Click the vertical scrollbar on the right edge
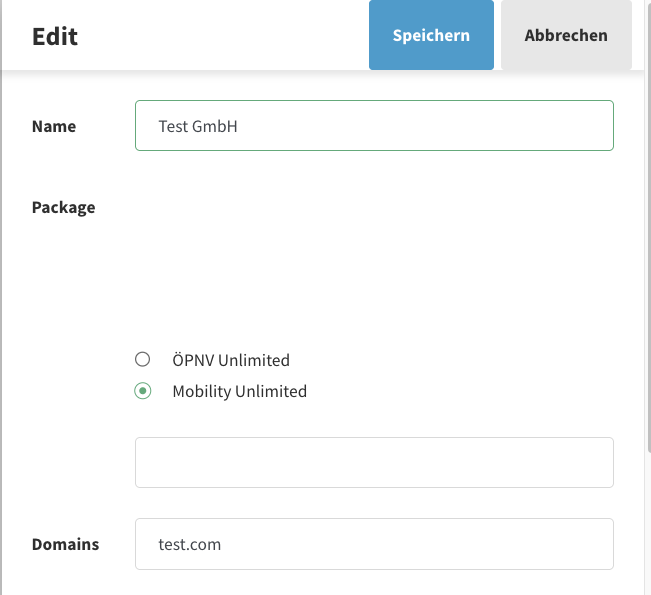This screenshot has width=651, height=595. (x=647, y=300)
